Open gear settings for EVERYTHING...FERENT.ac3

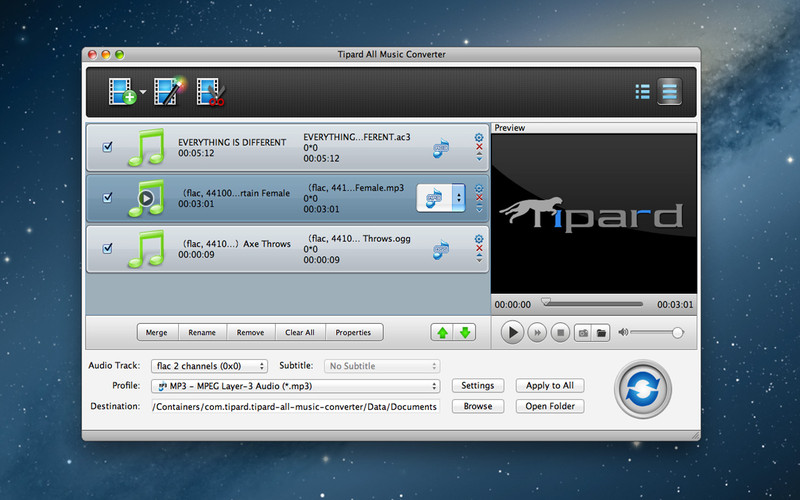(479, 137)
